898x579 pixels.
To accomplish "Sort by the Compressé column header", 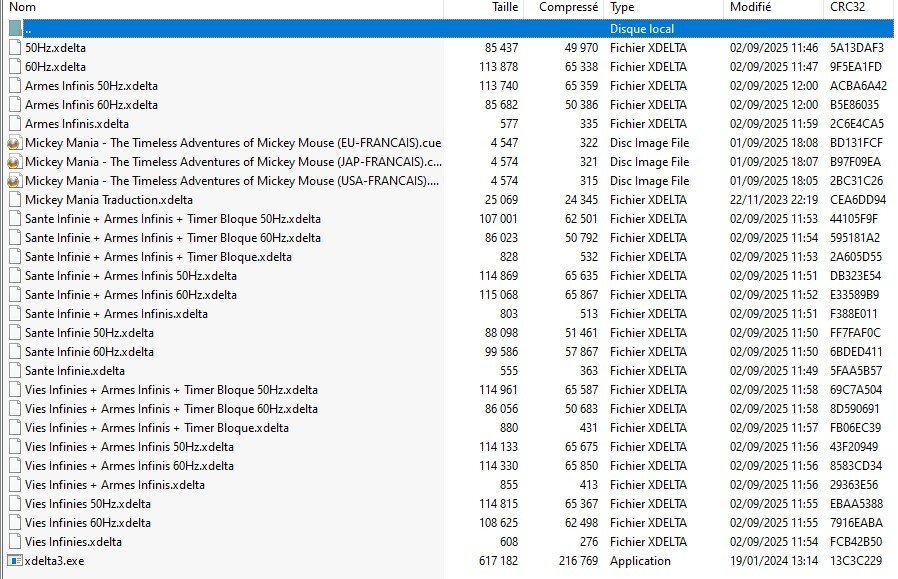I will (x=568, y=7).
